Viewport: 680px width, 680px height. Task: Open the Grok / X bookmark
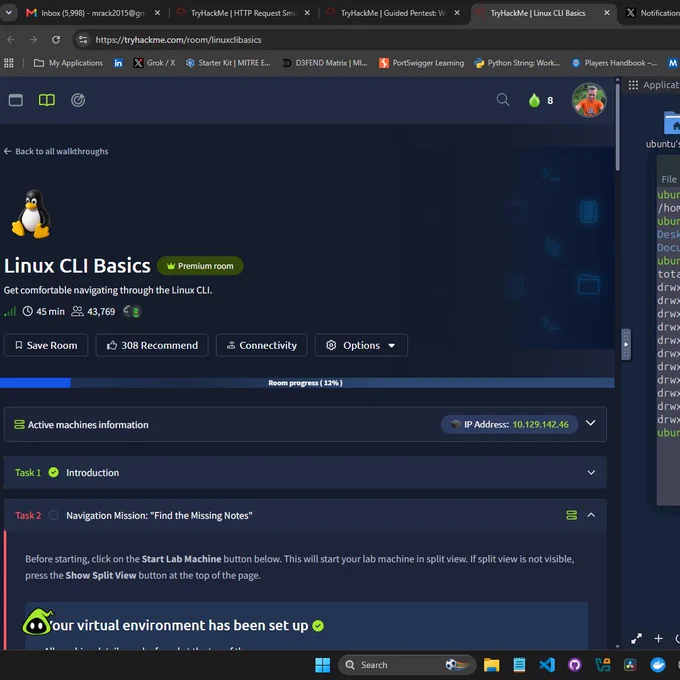point(154,63)
